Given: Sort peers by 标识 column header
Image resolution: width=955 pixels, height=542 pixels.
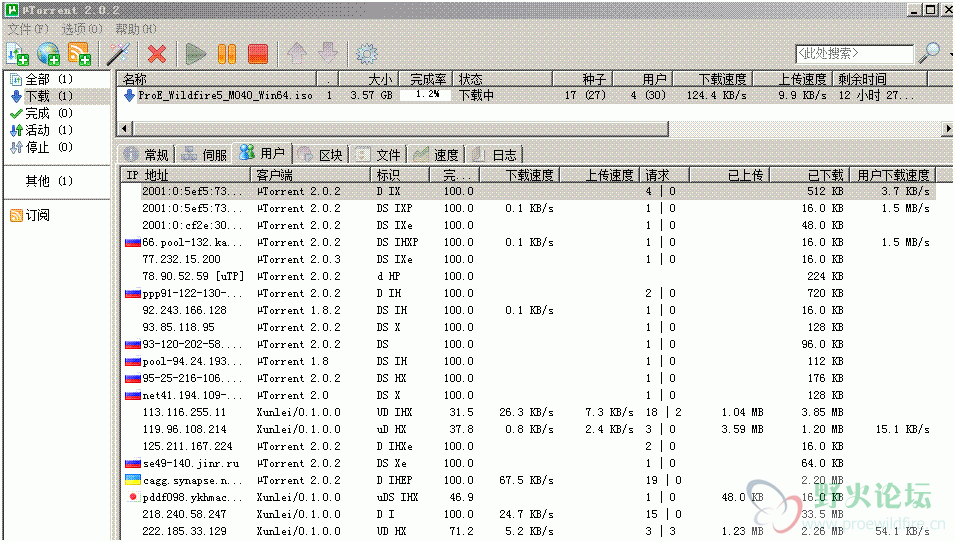Looking at the screenshot, I should pyautogui.click(x=400, y=175).
